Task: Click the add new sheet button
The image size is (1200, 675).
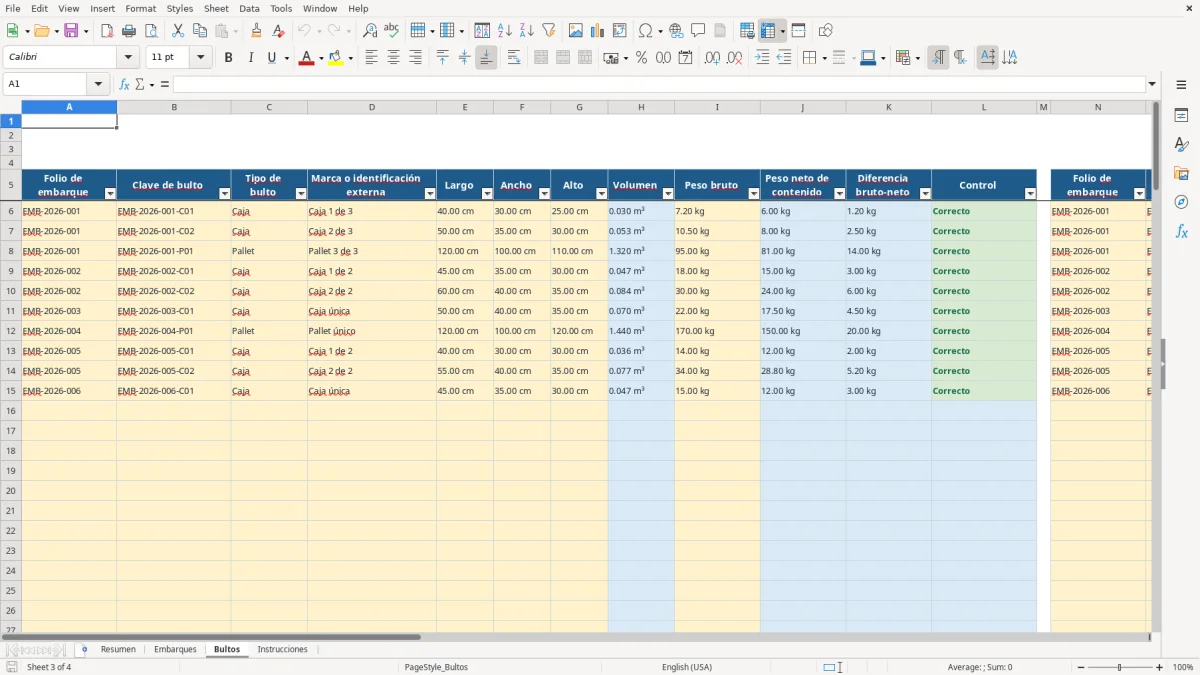Action: 84,649
